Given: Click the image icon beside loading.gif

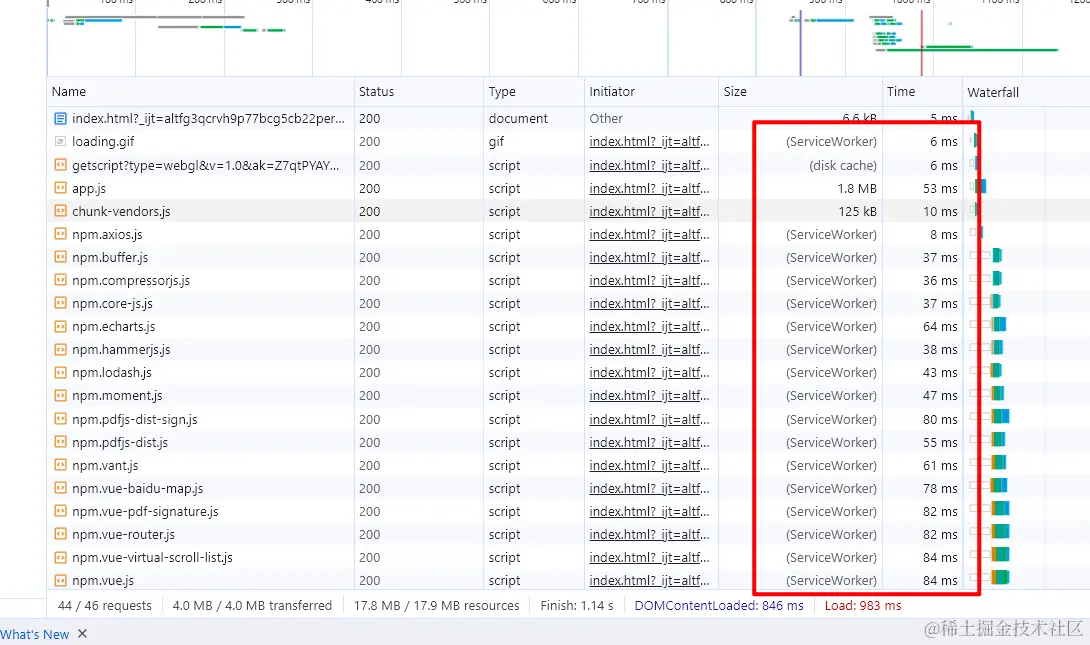Looking at the screenshot, I should tap(60, 142).
